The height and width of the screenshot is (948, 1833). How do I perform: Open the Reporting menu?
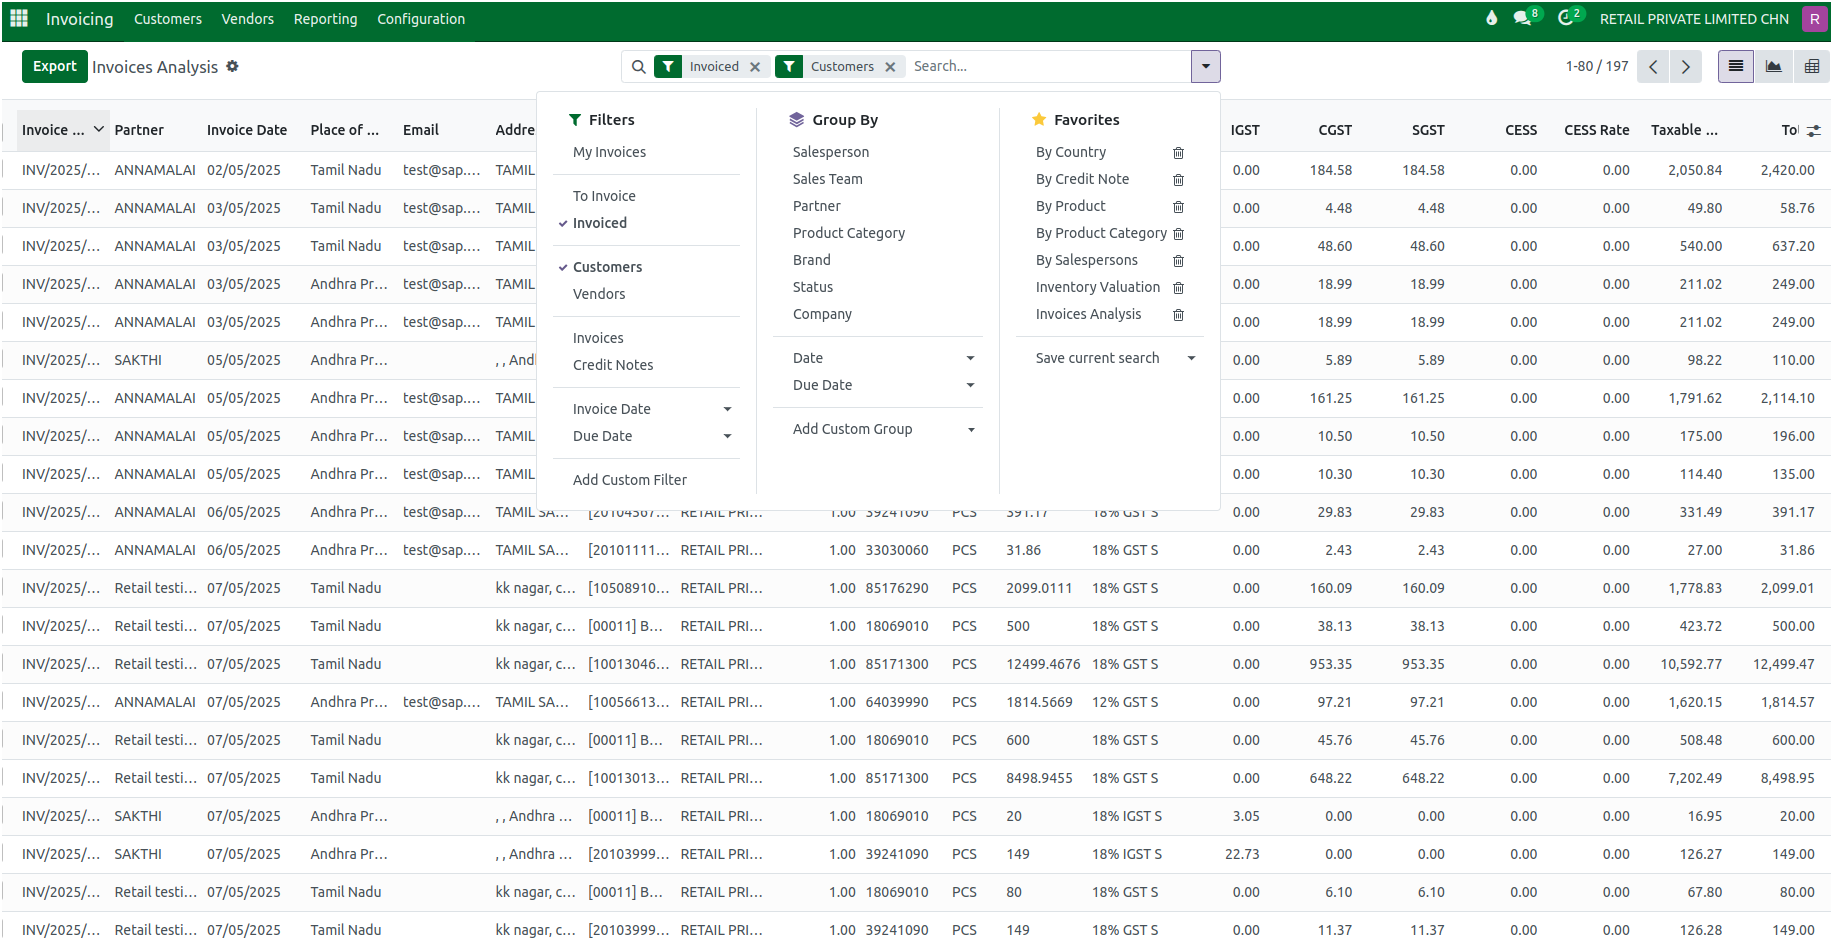tap(325, 19)
